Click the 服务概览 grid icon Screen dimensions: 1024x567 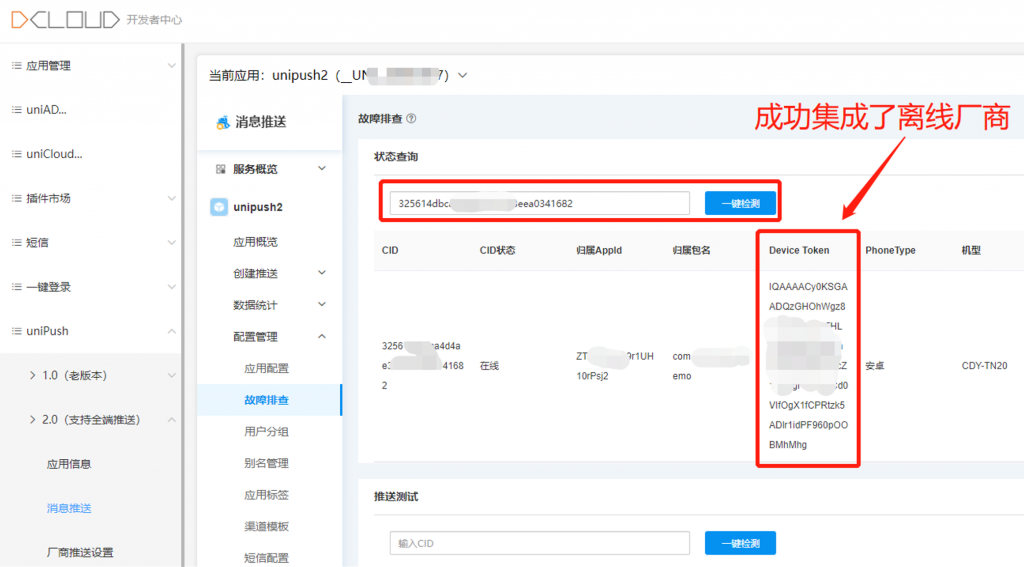[221, 169]
